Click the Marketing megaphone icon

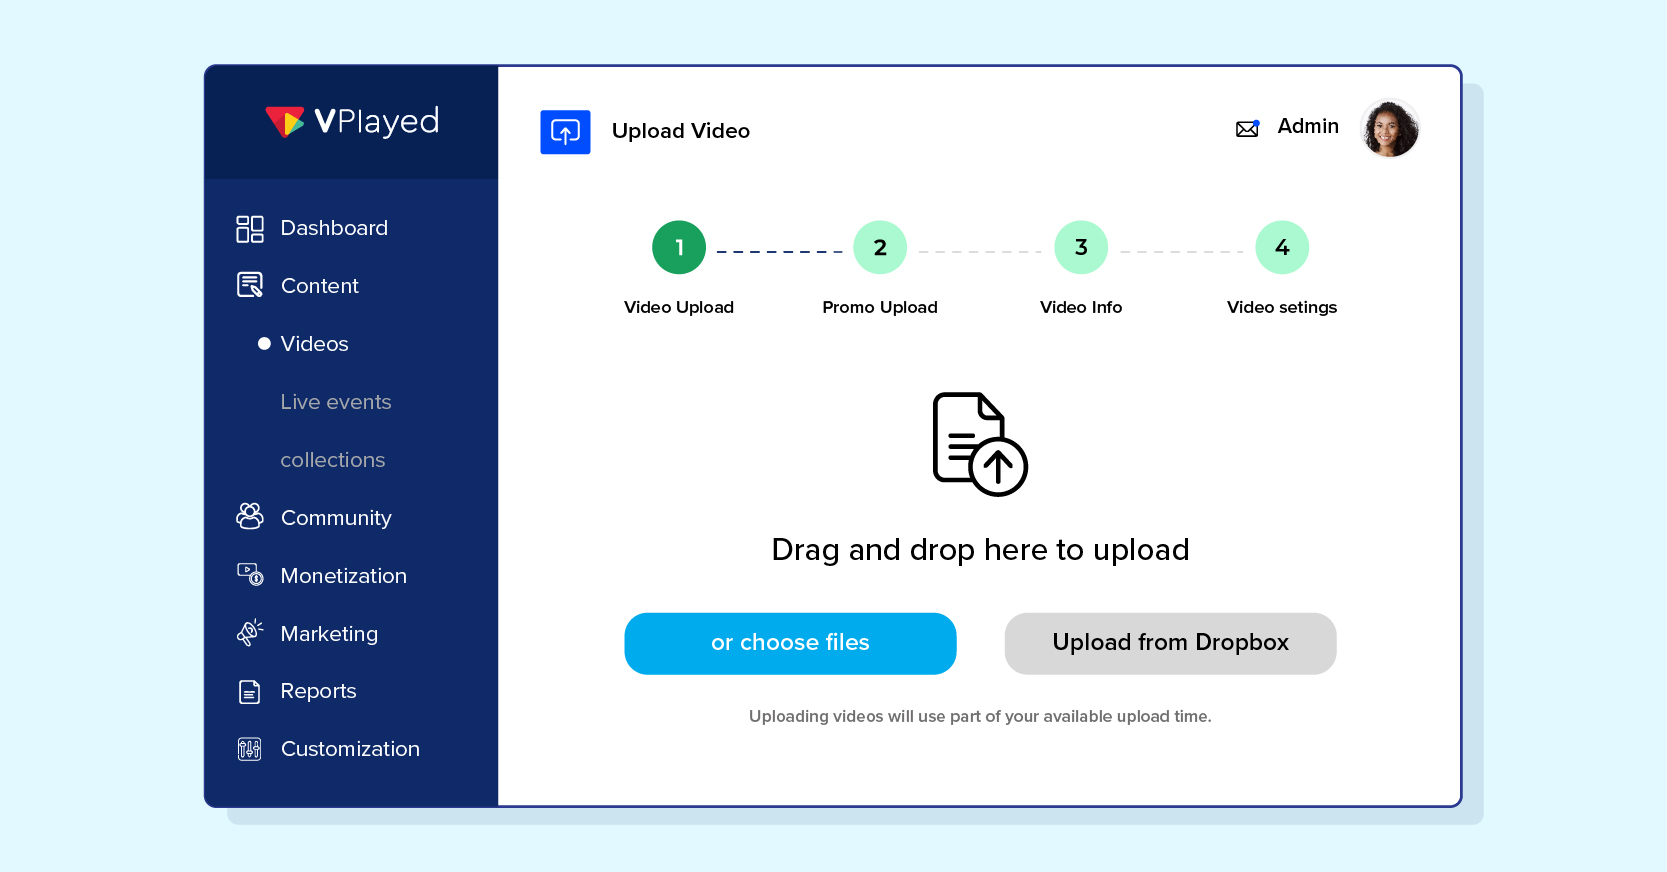249,632
